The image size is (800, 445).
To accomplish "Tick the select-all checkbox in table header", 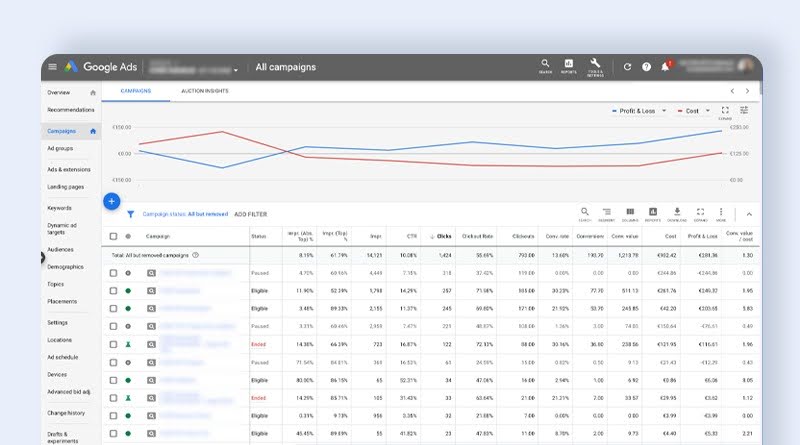I will click(x=113, y=236).
